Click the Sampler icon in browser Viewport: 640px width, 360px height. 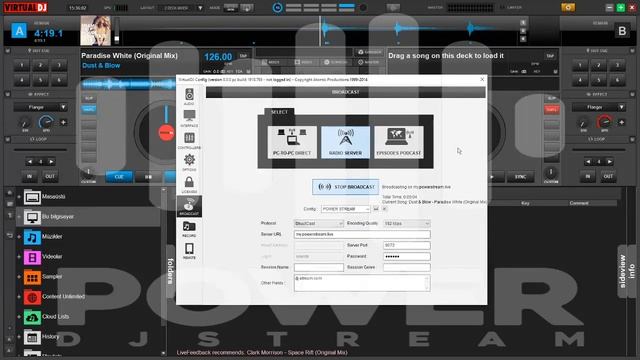tap(32, 277)
